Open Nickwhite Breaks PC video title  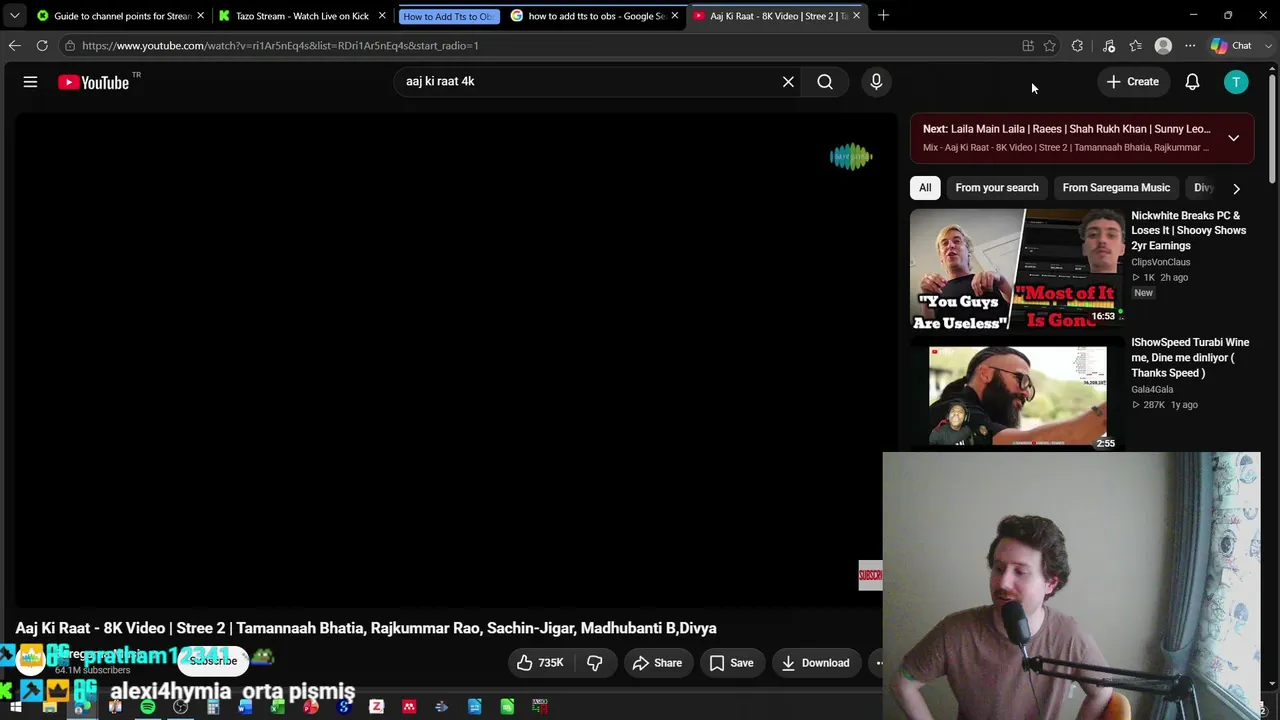pos(1188,230)
